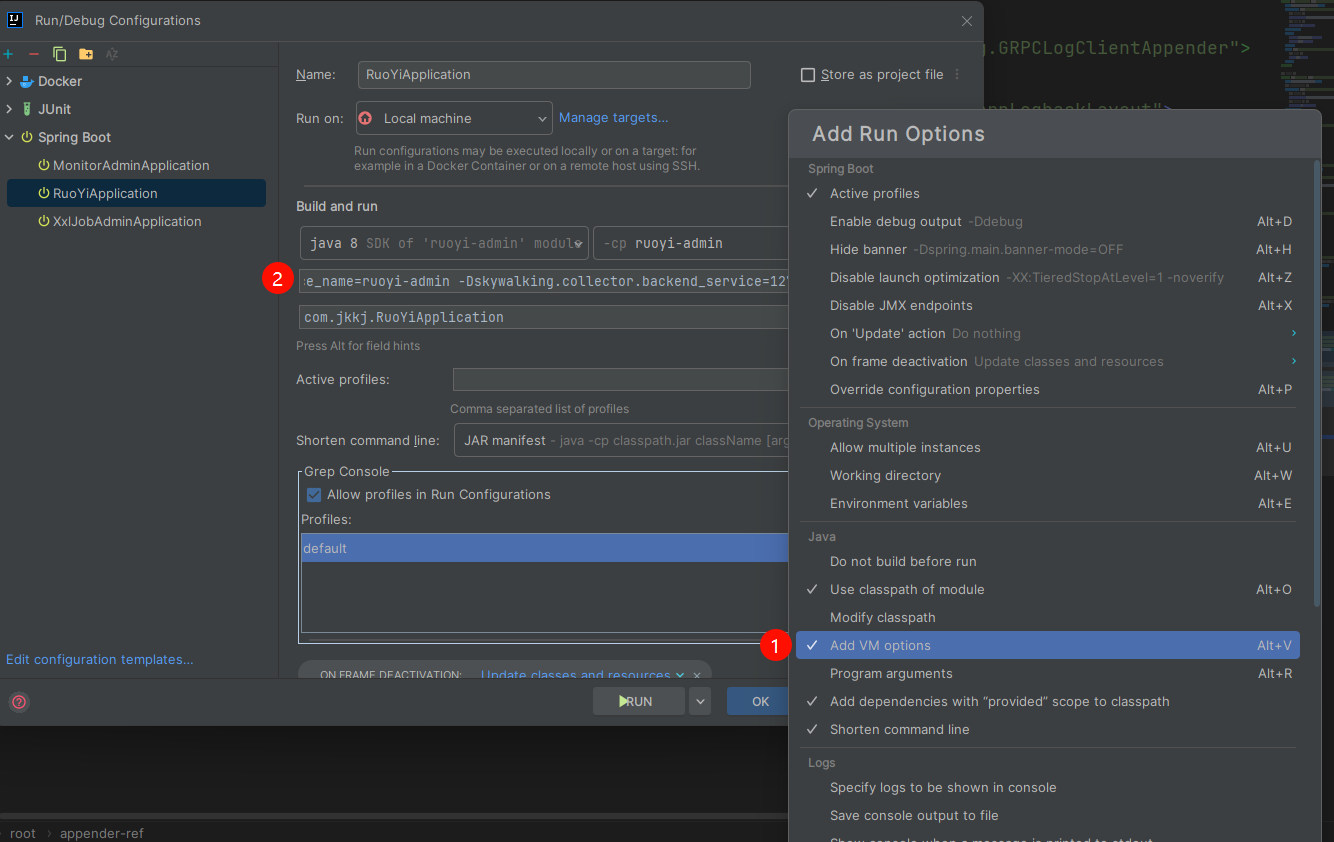Click the Spring Boot power icon
Screen dimensions: 1334x842
point(27,138)
